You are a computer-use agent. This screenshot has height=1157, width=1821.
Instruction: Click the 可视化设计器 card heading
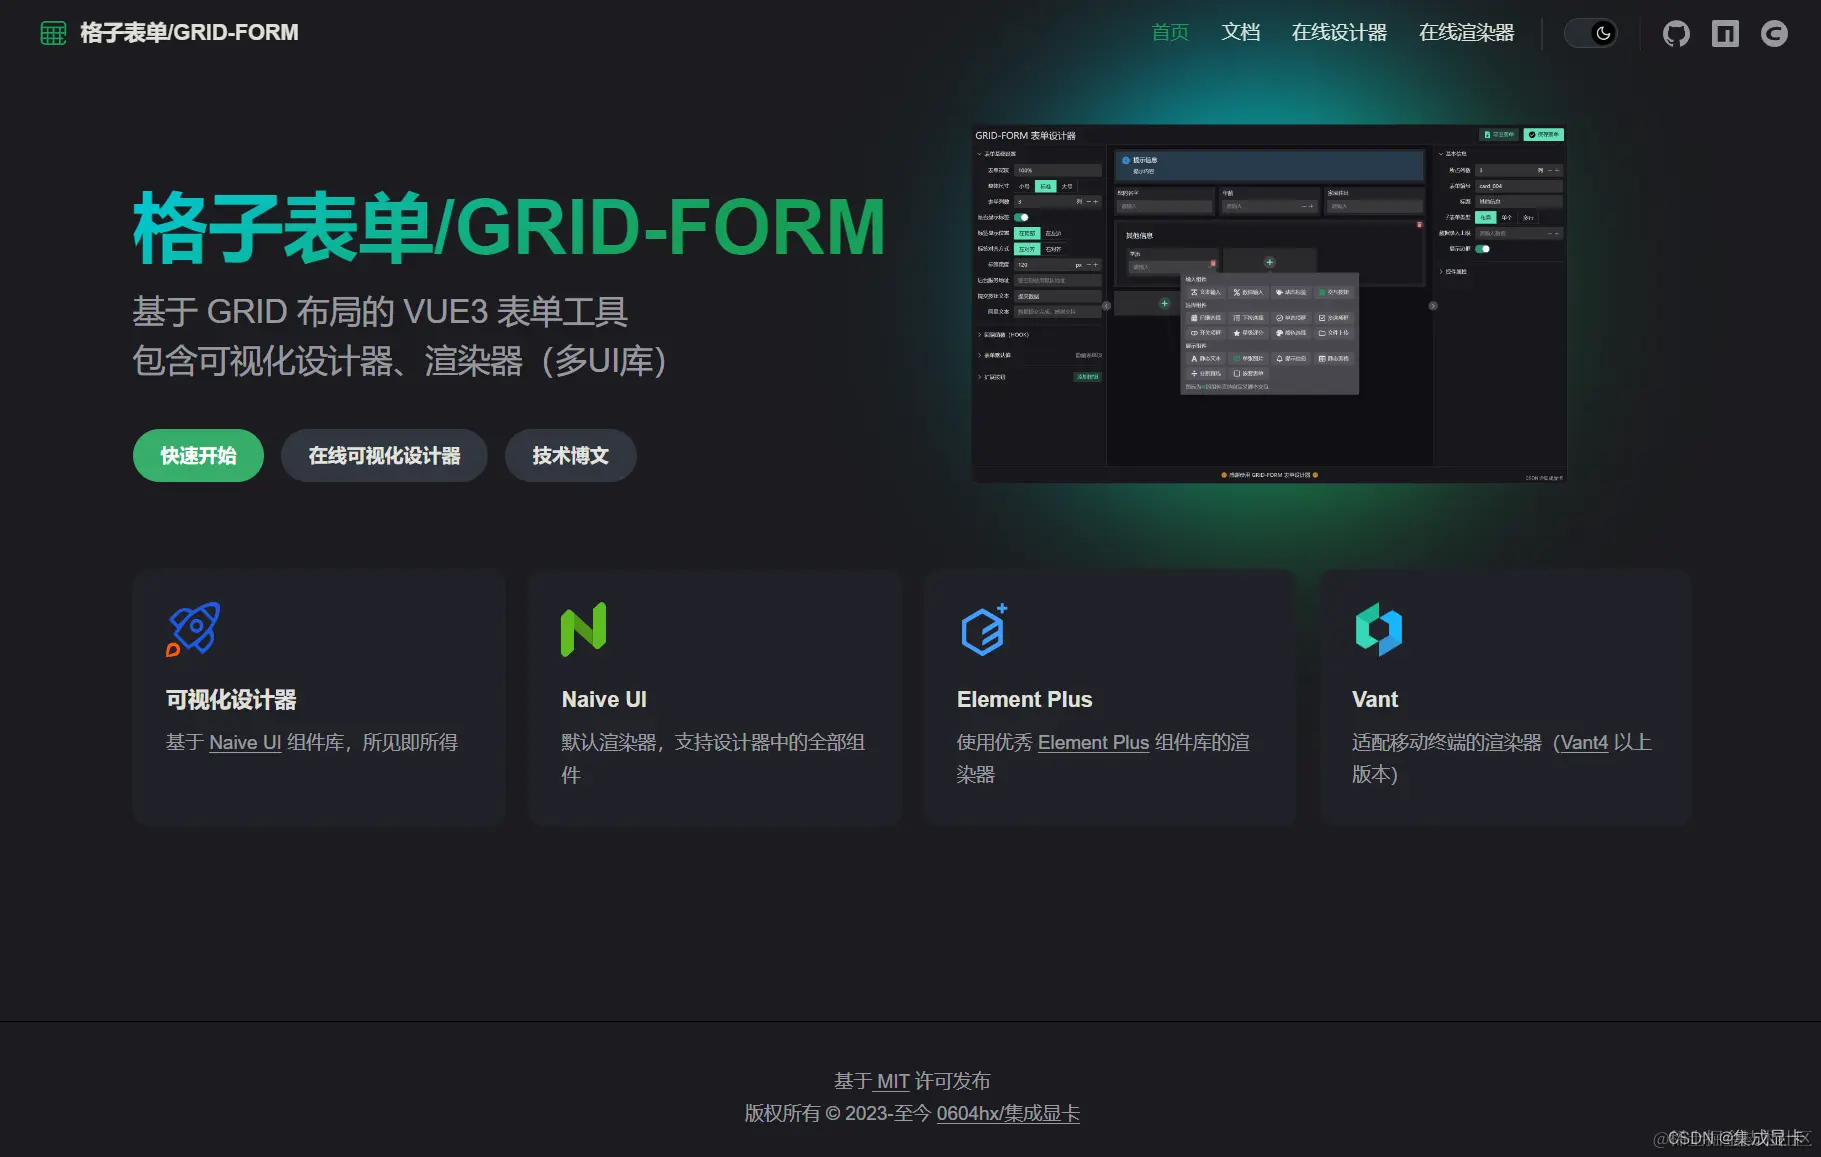[x=231, y=700]
